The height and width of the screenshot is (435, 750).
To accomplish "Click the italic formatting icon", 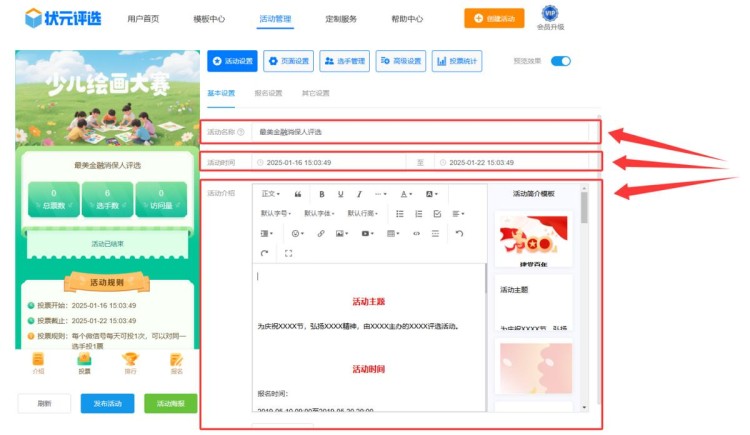I will 359,194.
